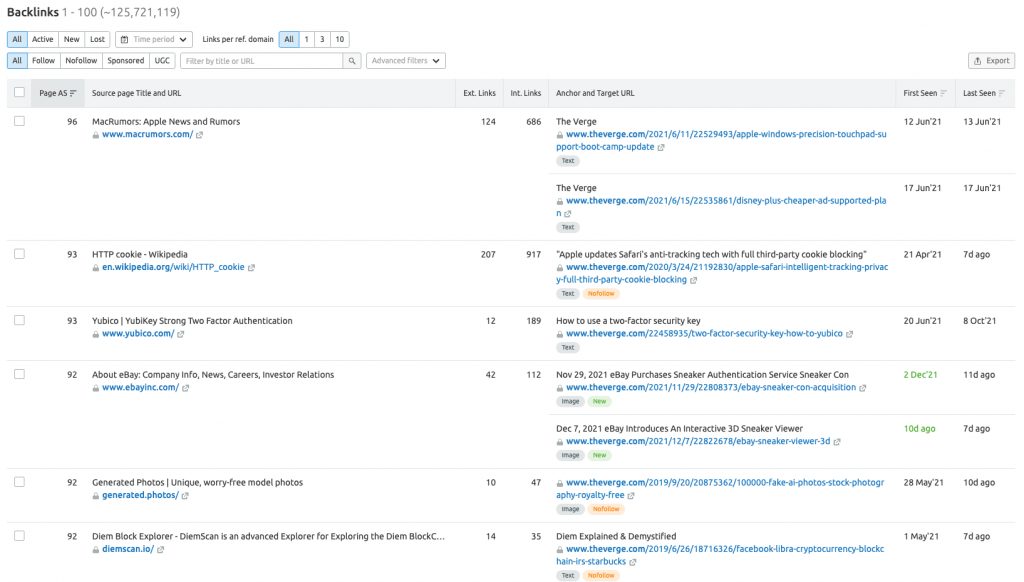Open the diemscan.io source link

pyautogui.click(x=128, y=549)
